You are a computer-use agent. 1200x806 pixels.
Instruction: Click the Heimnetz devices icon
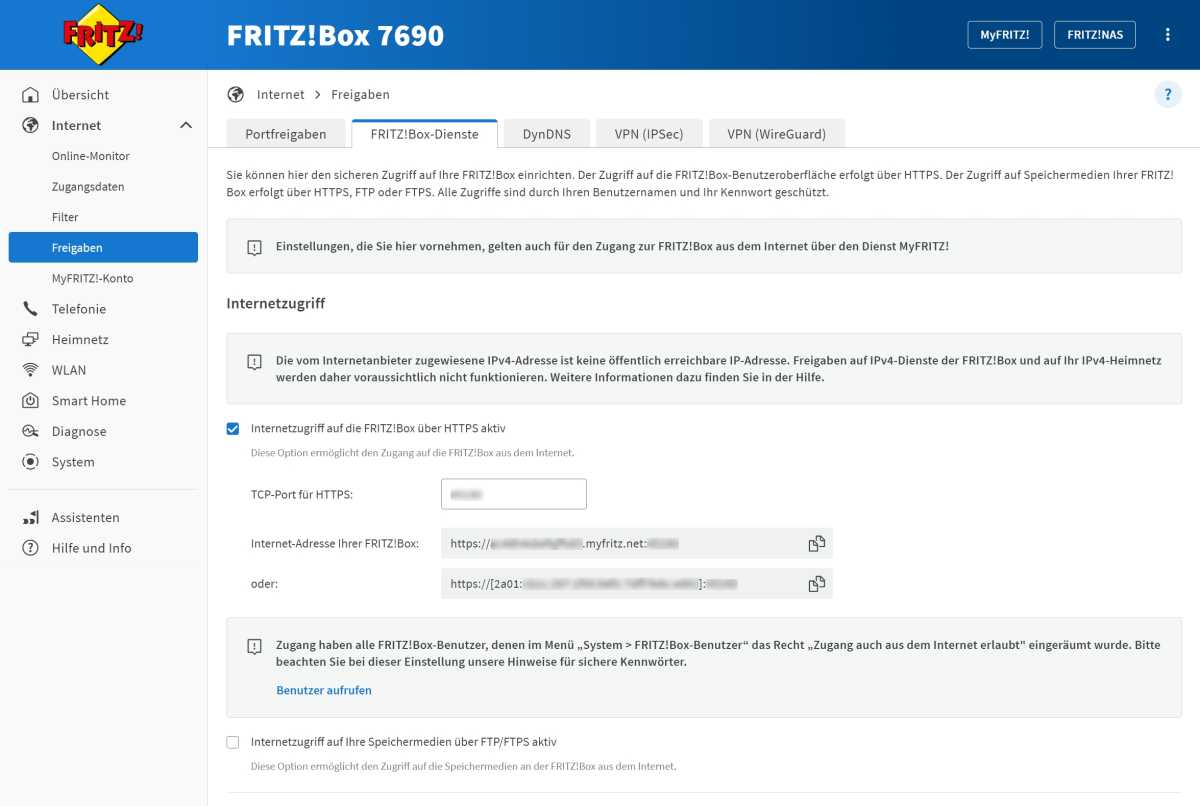pyautogui.click(x=31, y=340)
